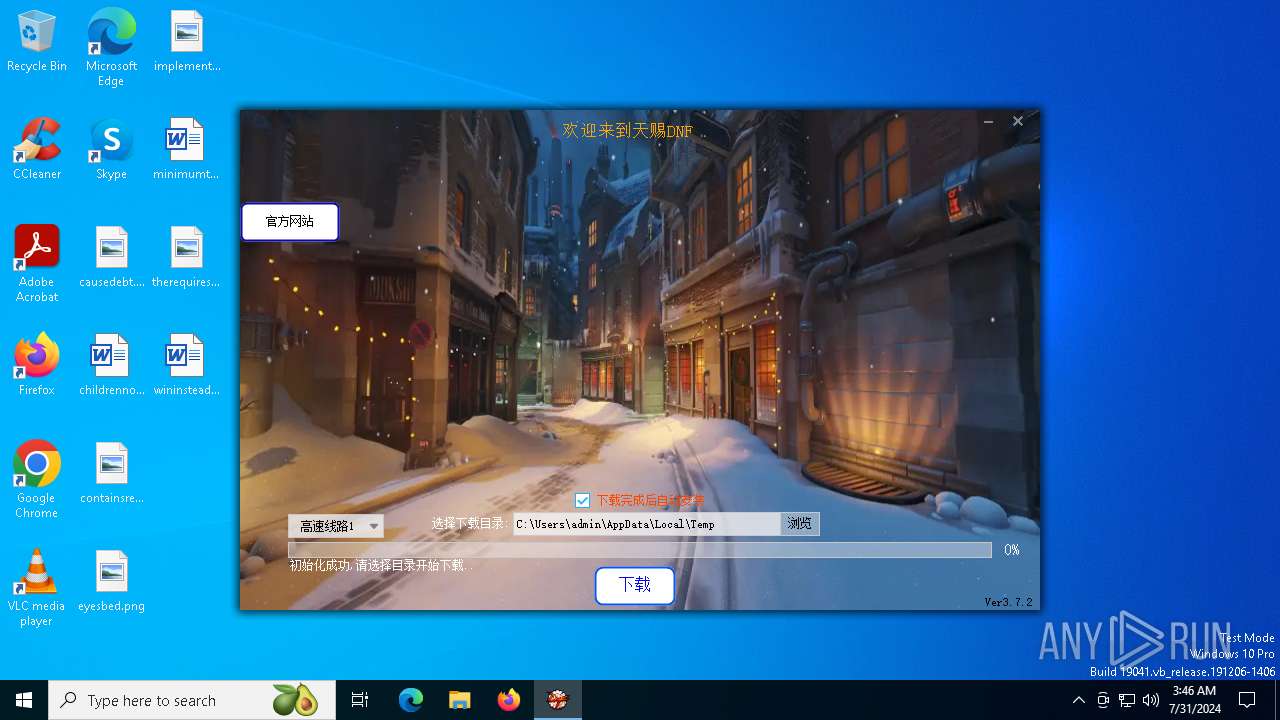Minimize the DNF launcher window
This screenshot has width=1280, height=720.
[988, 121]
